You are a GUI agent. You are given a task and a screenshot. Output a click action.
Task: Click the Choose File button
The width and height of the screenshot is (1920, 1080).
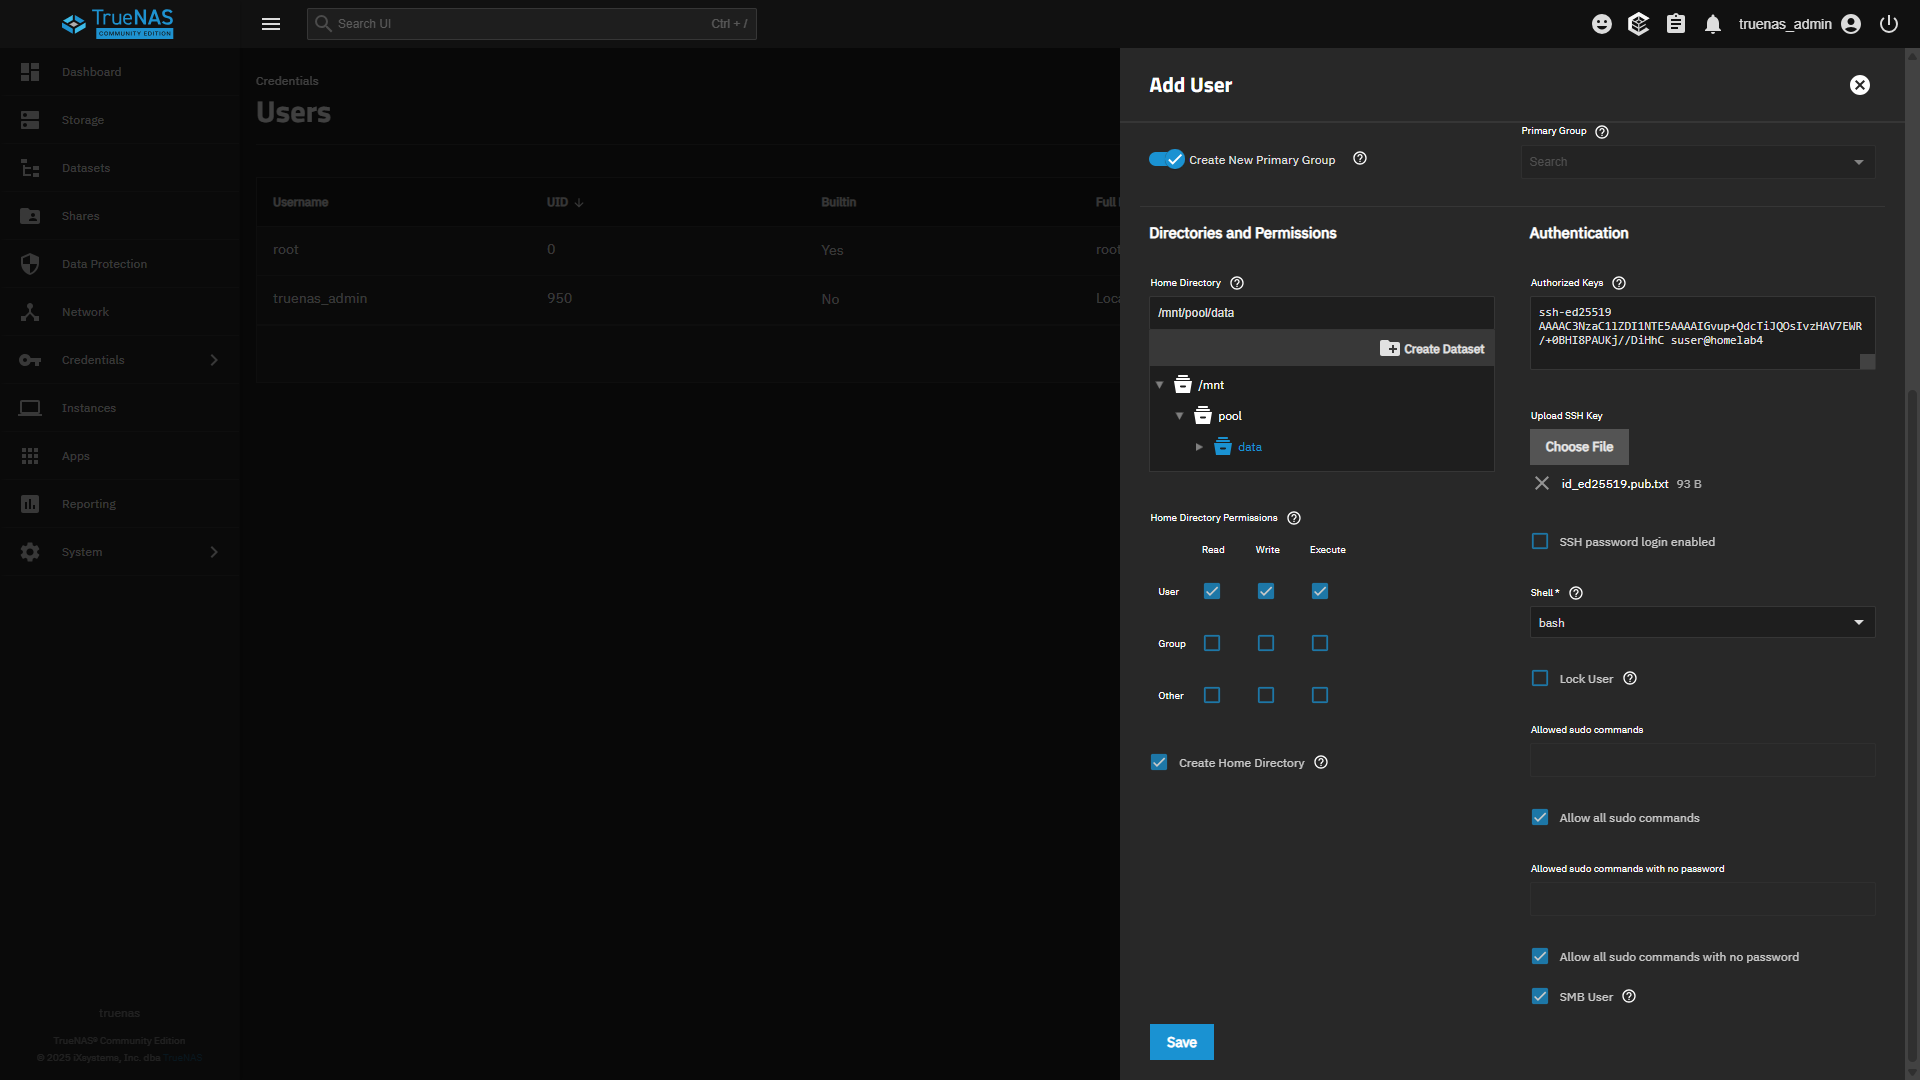pos(1578,447)
